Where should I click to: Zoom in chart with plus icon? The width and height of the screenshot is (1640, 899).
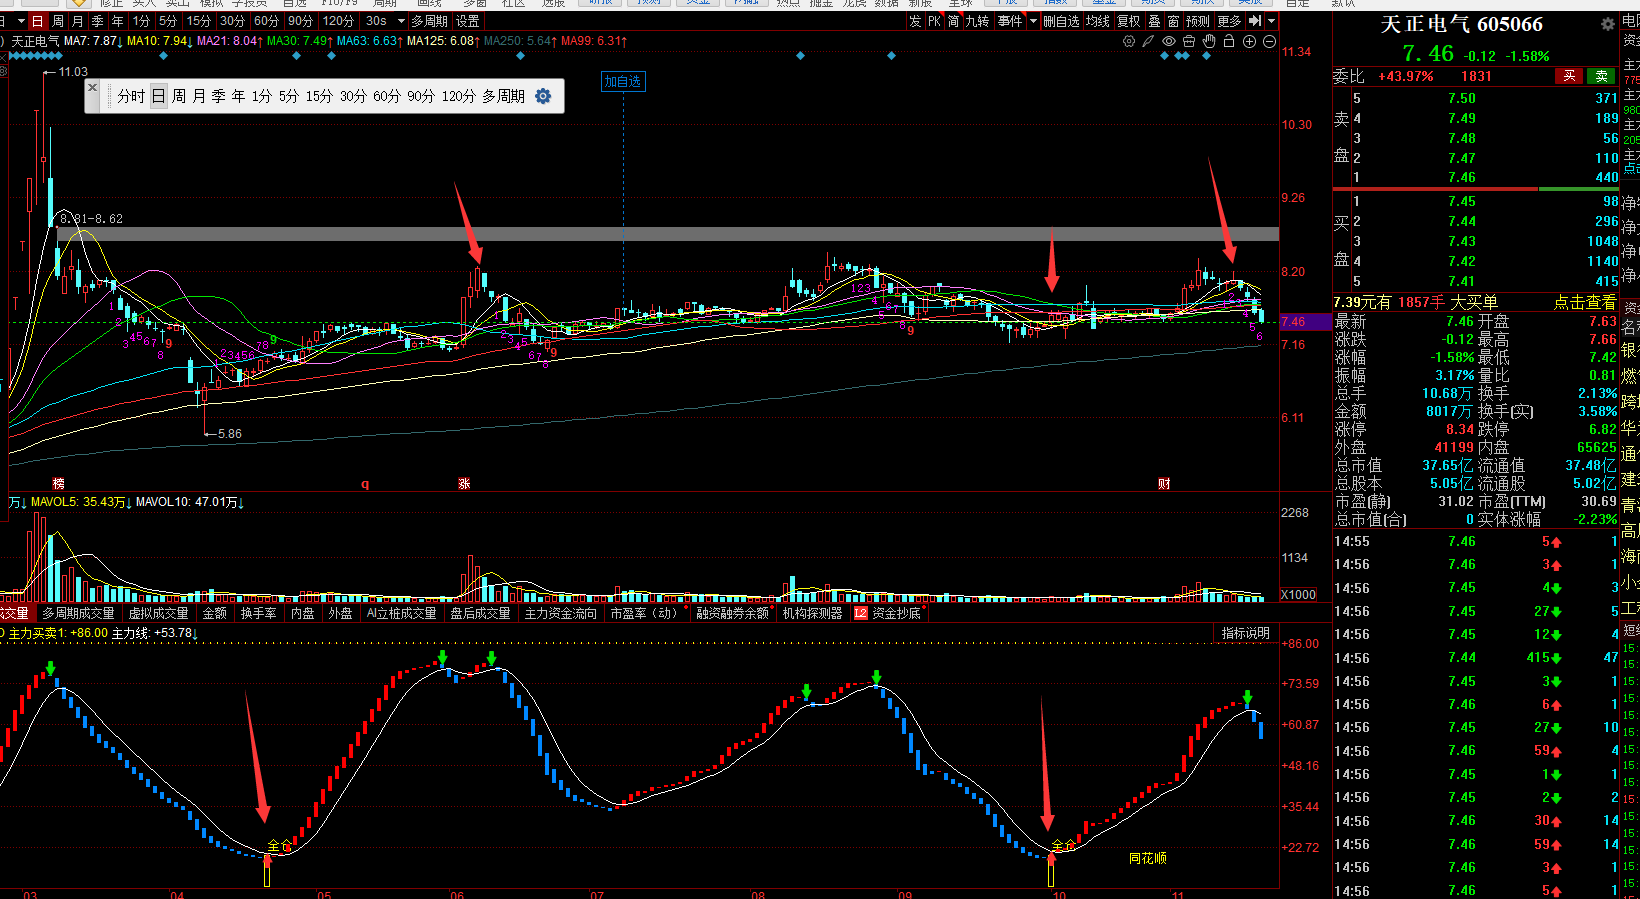click(1249, 41)
